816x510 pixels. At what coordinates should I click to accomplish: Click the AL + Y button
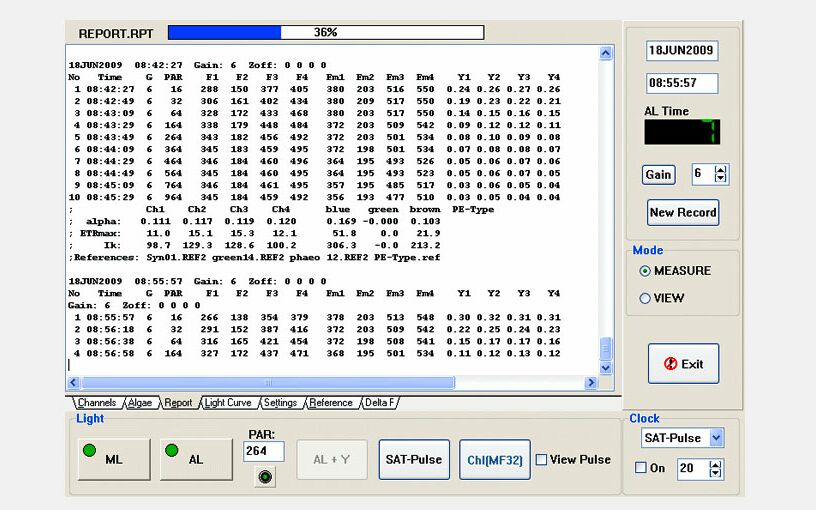(x=332, y=460)
